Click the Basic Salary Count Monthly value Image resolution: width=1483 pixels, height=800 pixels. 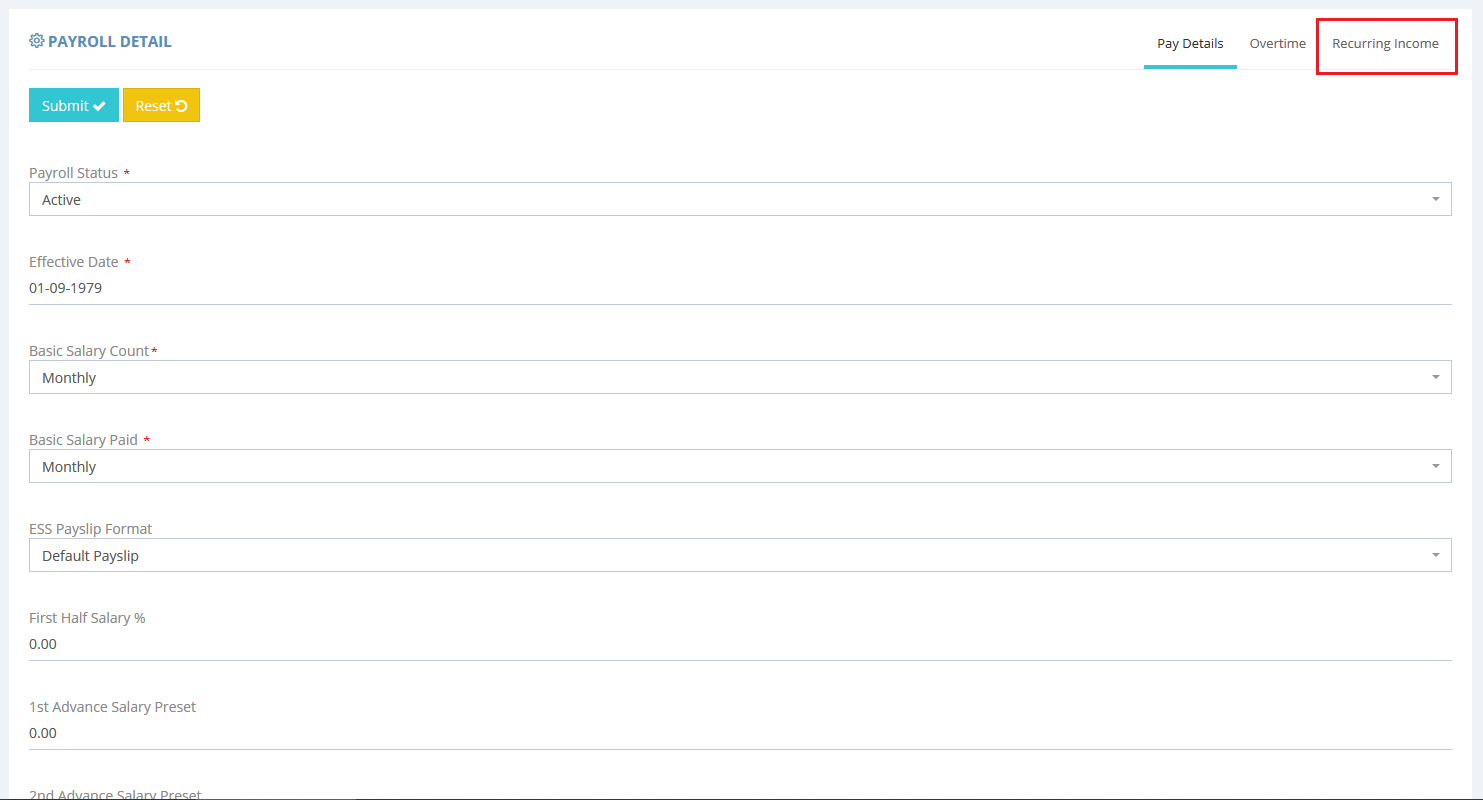70,378
